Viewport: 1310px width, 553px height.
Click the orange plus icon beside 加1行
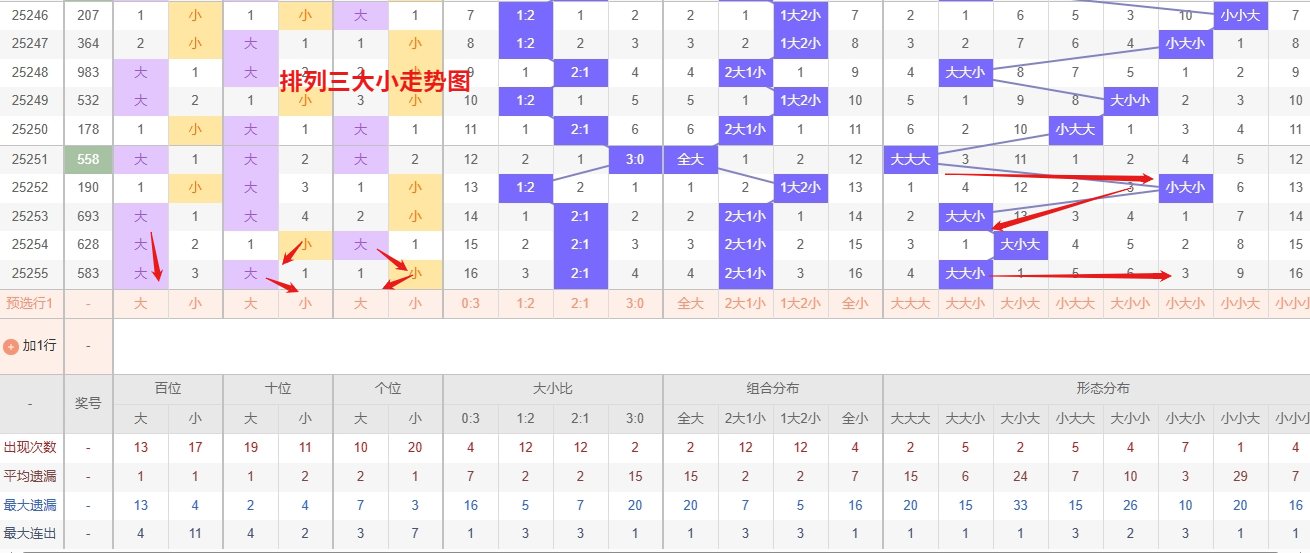(11, 346)
